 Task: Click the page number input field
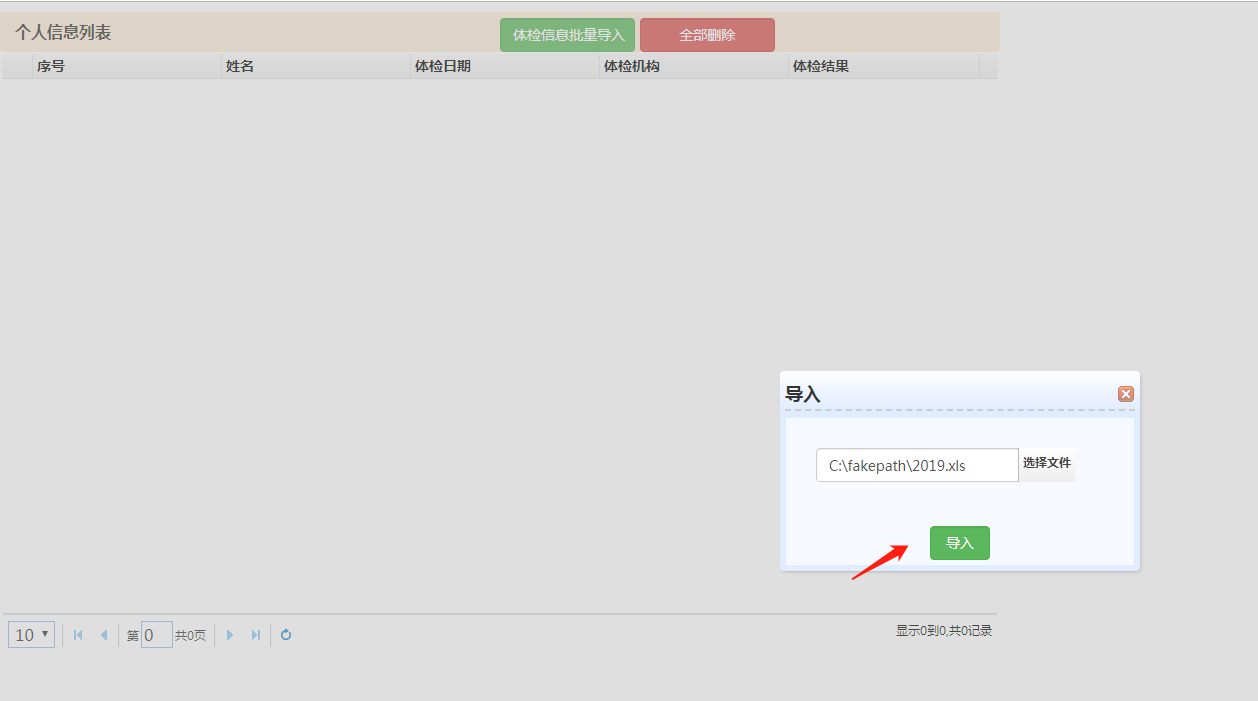point(157,635)
